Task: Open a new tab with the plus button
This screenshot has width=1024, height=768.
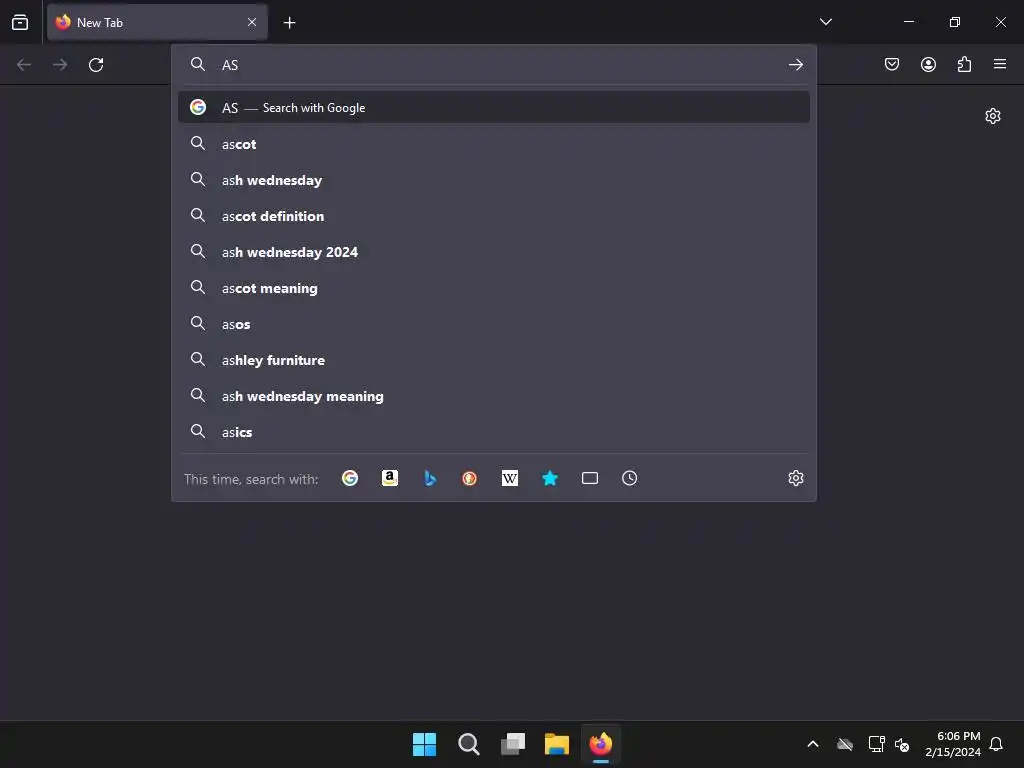Action: click(x=289, y=23)
